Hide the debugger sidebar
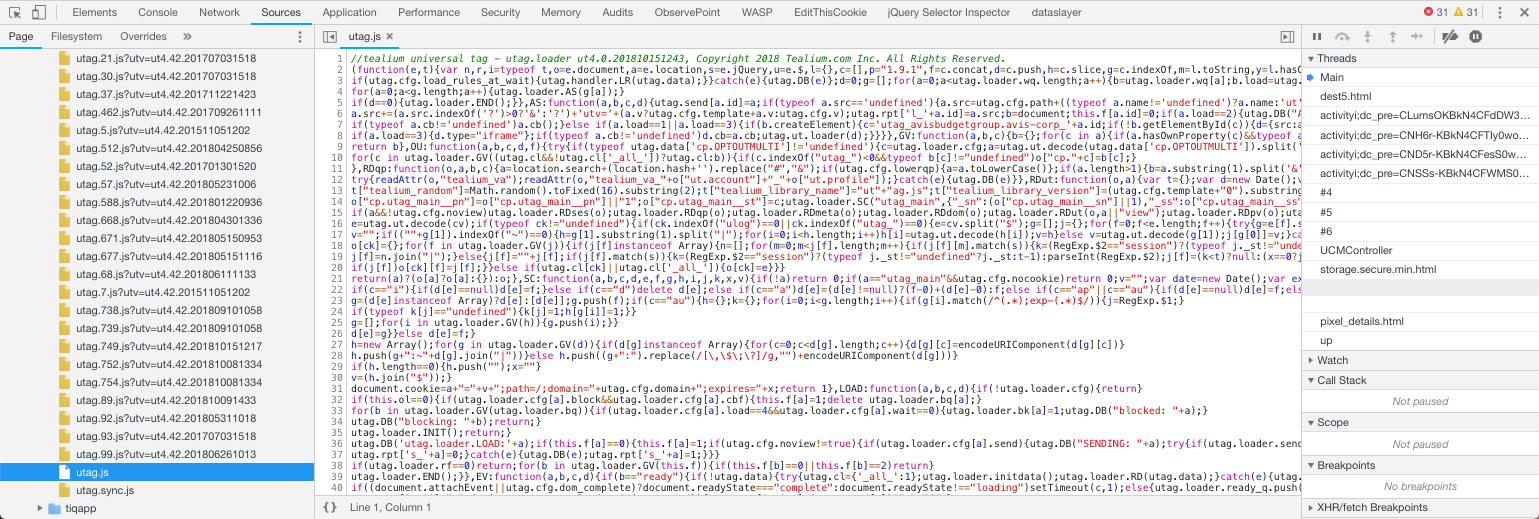Image resolution: width=1539 pixels, height=519 pixels. pos(1288,36)
